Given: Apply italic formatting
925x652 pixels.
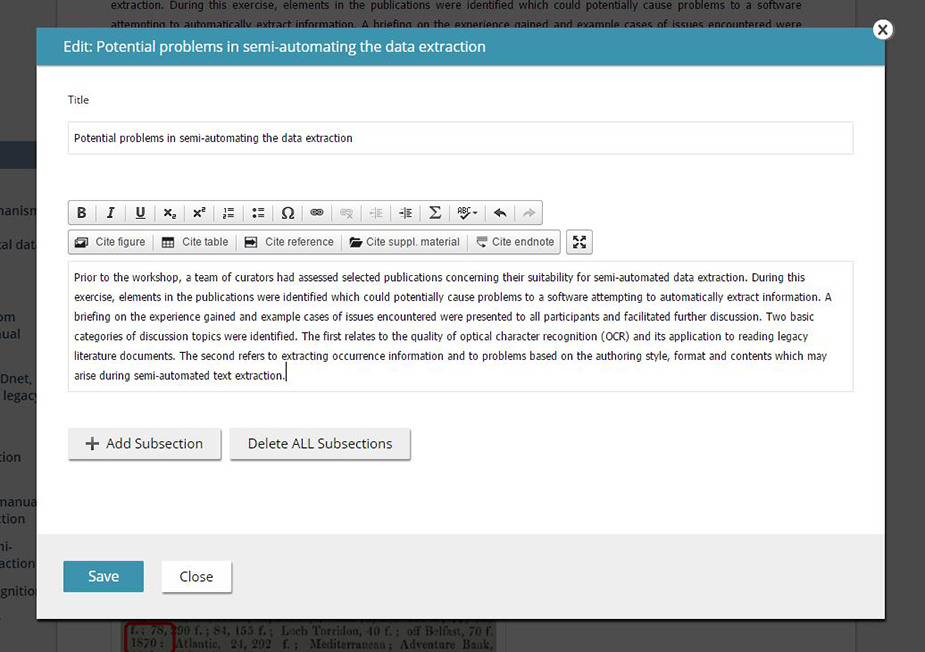Looking at the screenshot, I should (111, 213).
